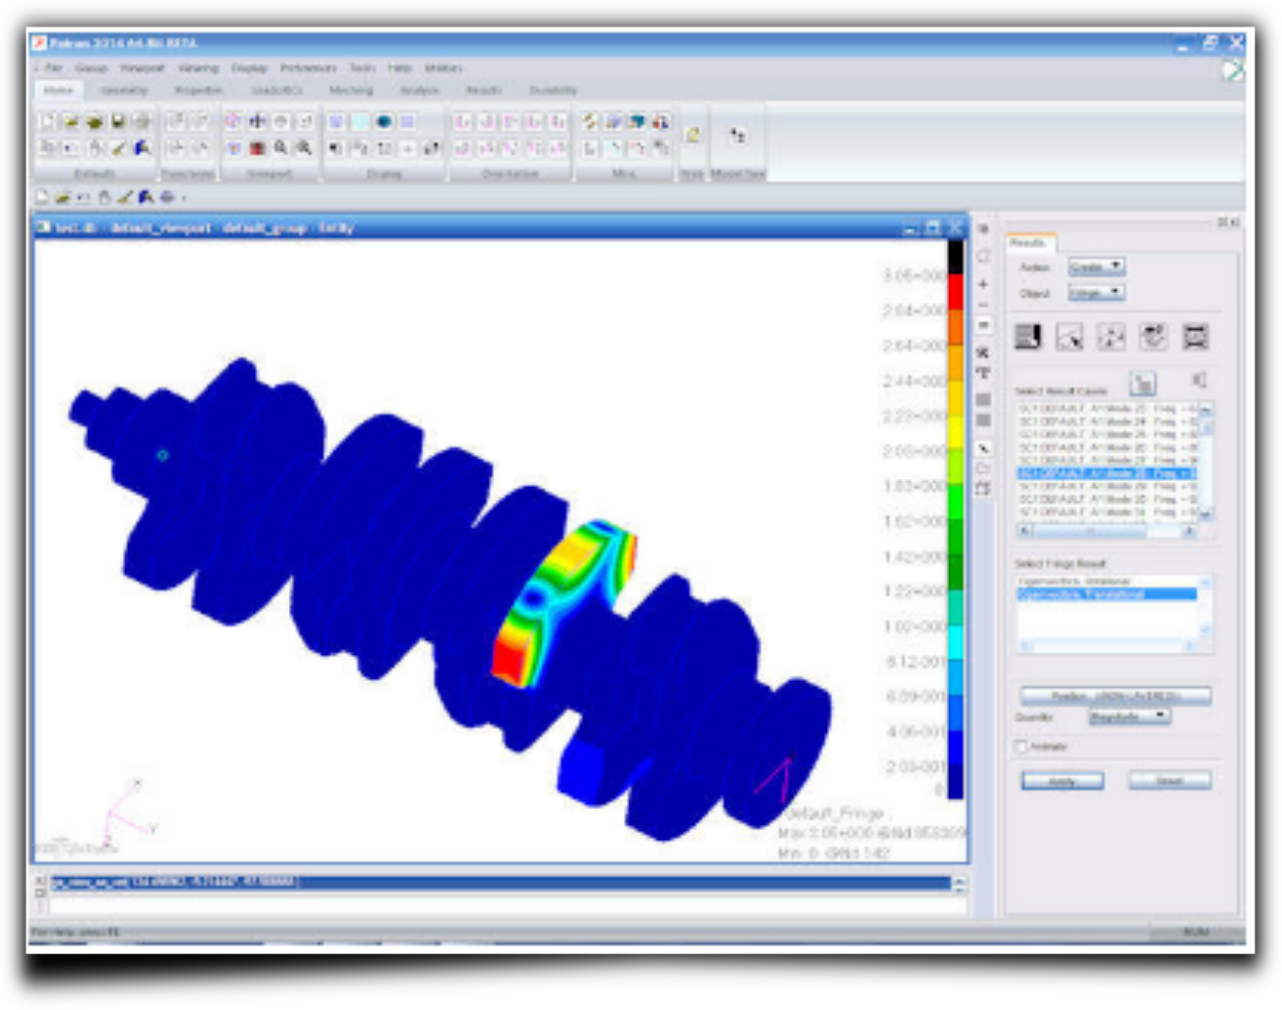The width and height of the screenshot is (1282, 1010).
Task: Select the highlighted Mode 28 result case
Action: 1106,473
